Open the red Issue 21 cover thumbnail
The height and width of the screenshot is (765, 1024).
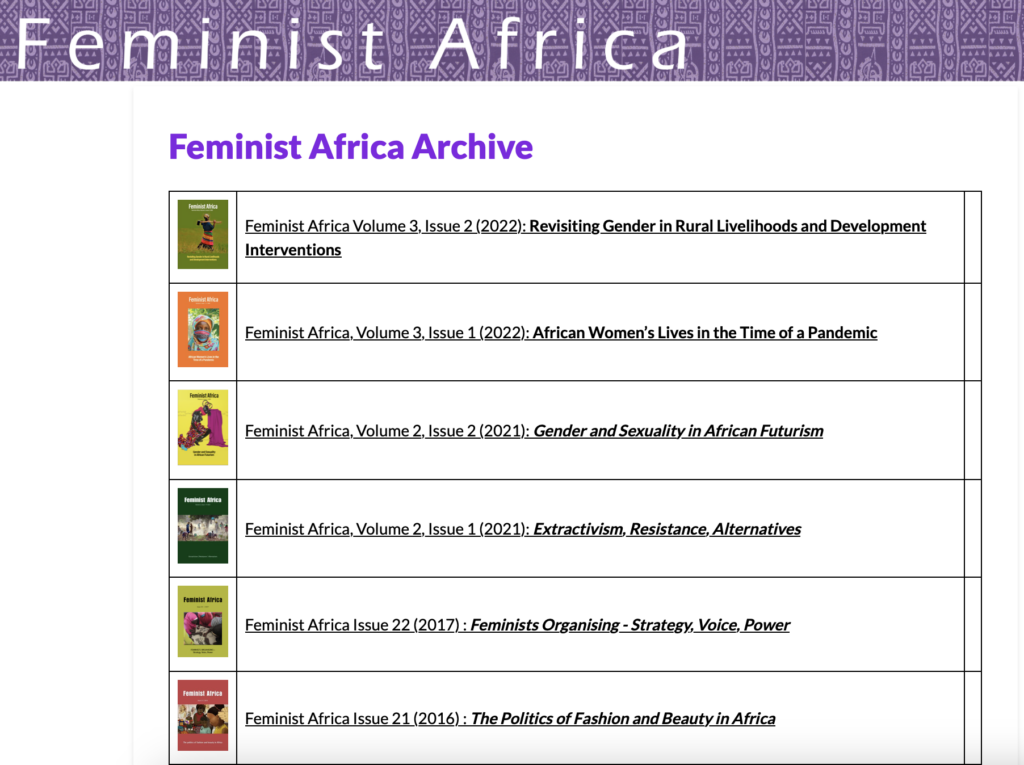pos(203,716)
